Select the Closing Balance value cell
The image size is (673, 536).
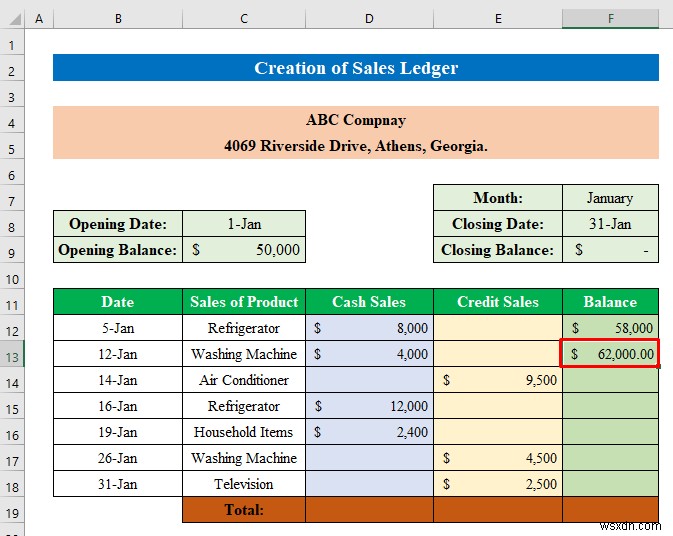(610, 249)
